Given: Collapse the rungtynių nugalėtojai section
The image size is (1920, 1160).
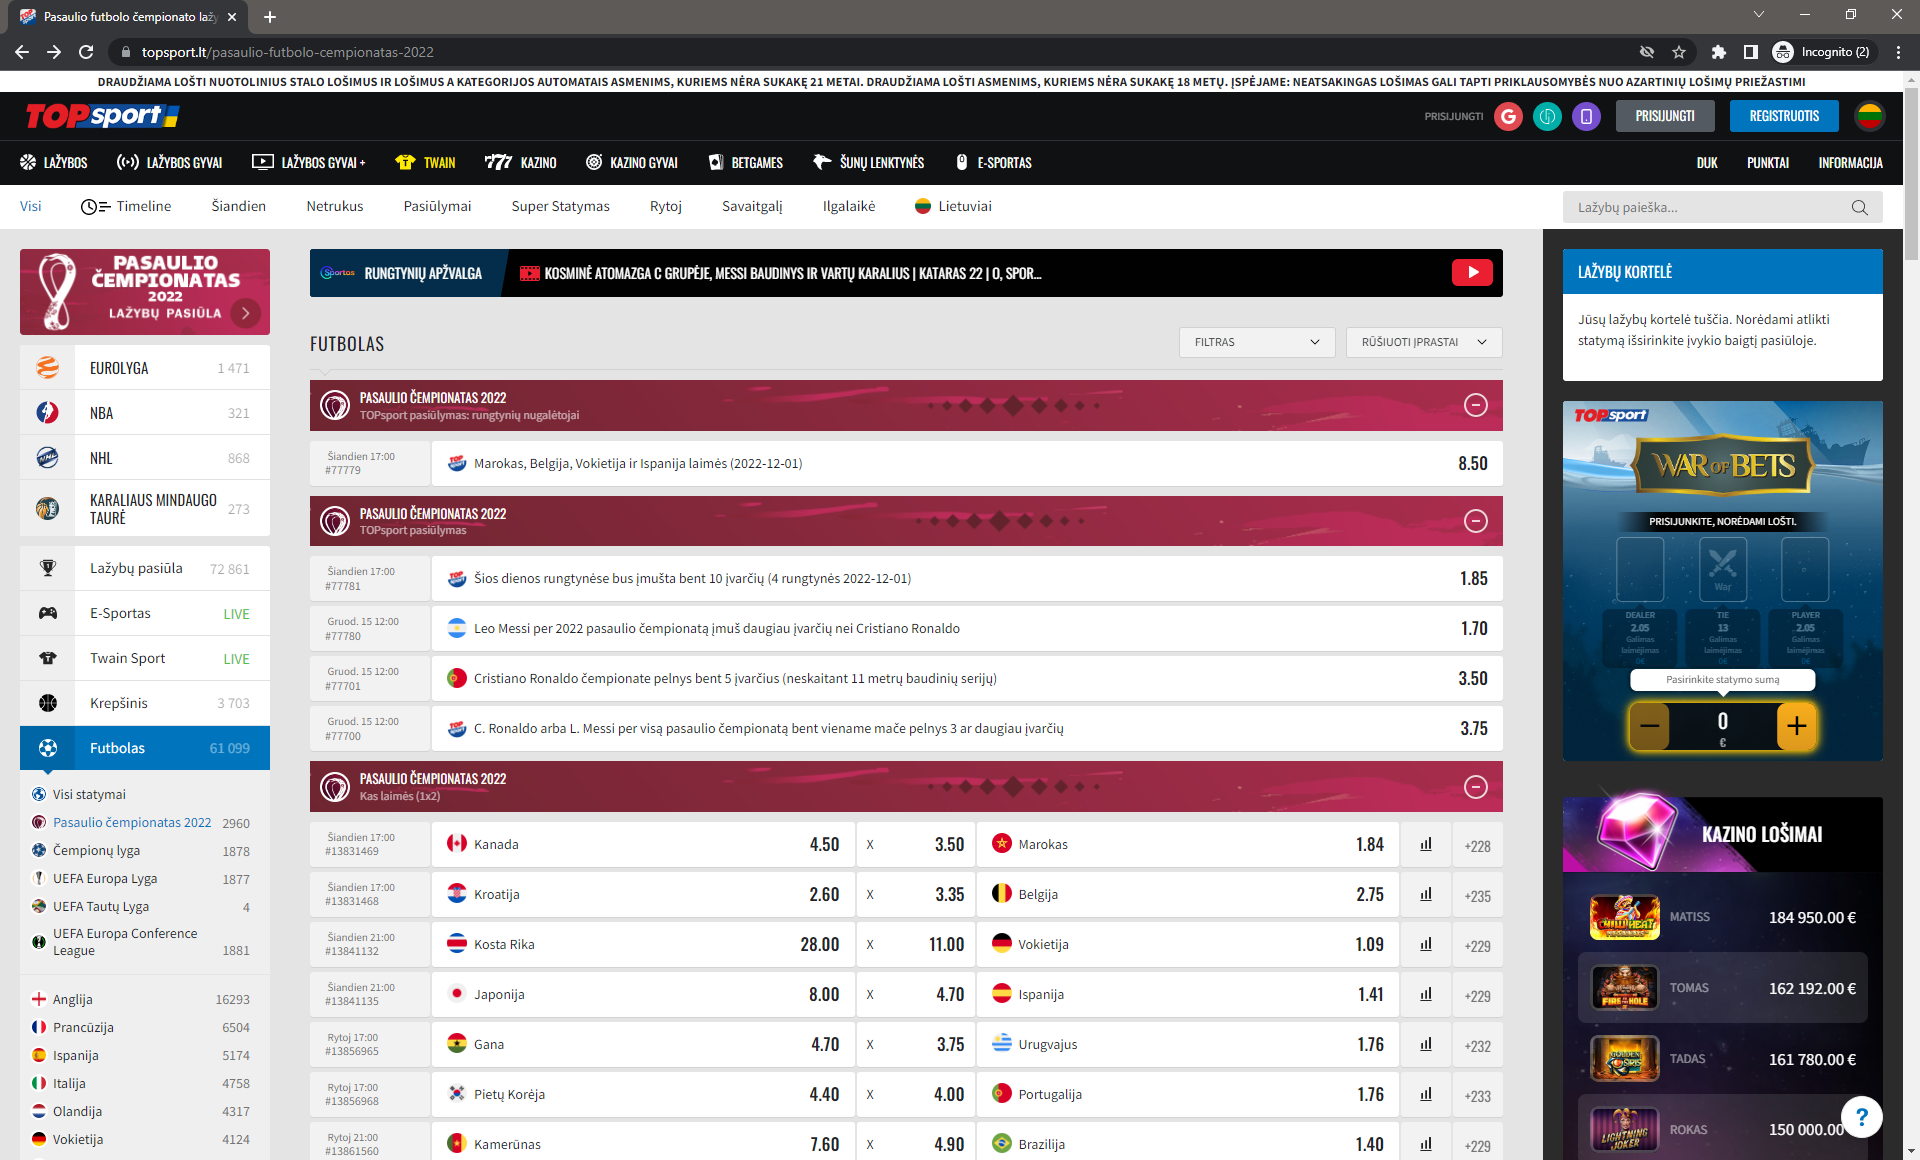Looking at the screenshot, I should tap(1475, 405).
